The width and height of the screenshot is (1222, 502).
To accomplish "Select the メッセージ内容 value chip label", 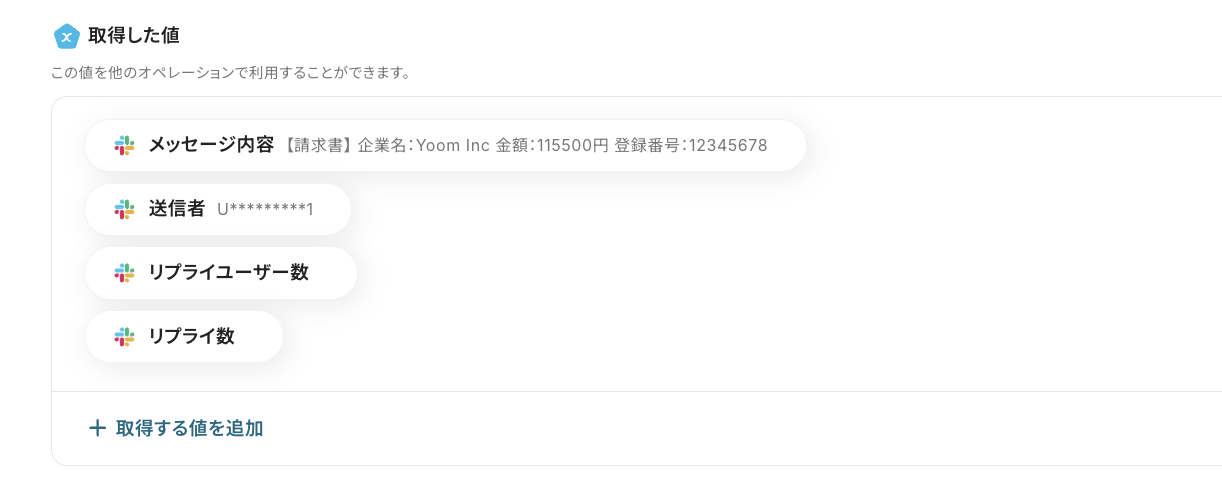I will pos(211,145).
